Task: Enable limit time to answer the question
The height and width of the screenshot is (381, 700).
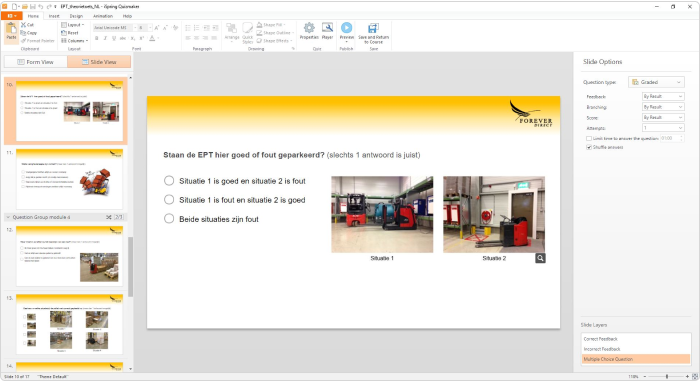Action: pyautogui.click(x=589, y=138)
